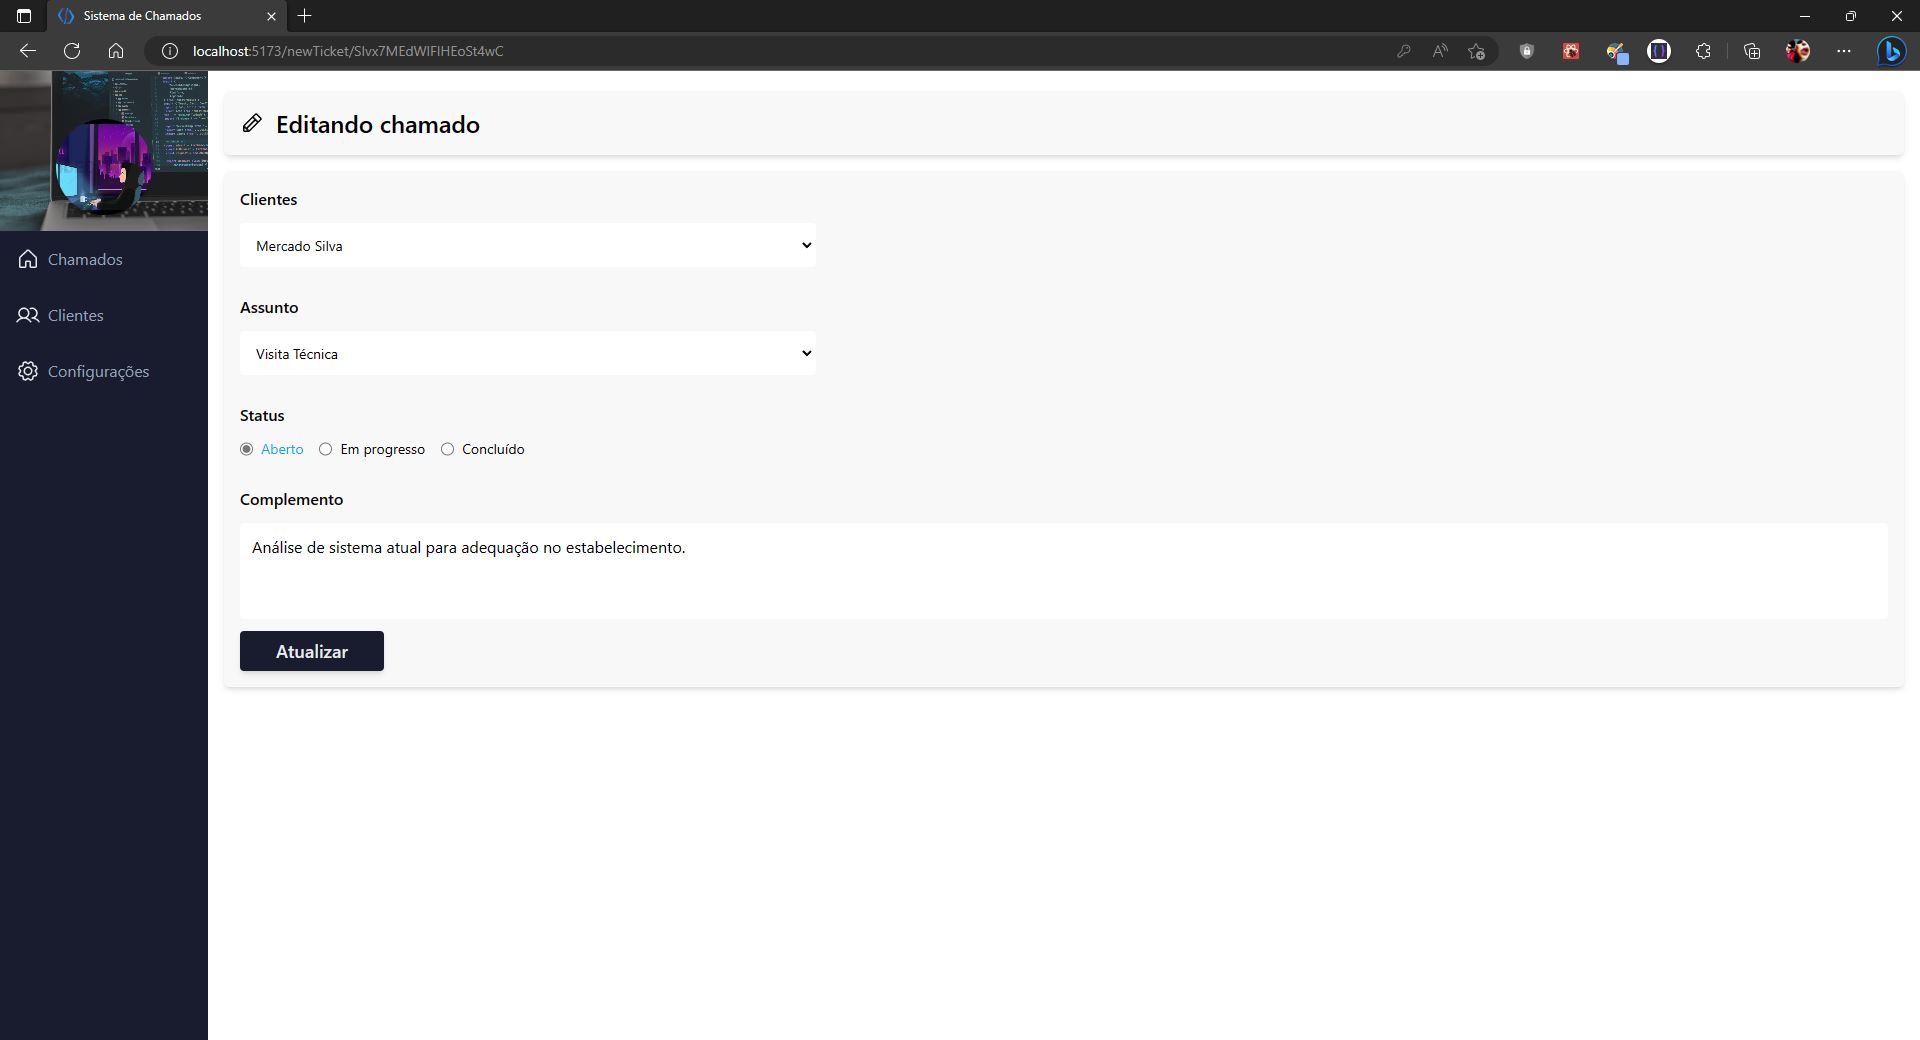Add the page to favorites
1920x1040 pixels.
tap(1476, 51)
